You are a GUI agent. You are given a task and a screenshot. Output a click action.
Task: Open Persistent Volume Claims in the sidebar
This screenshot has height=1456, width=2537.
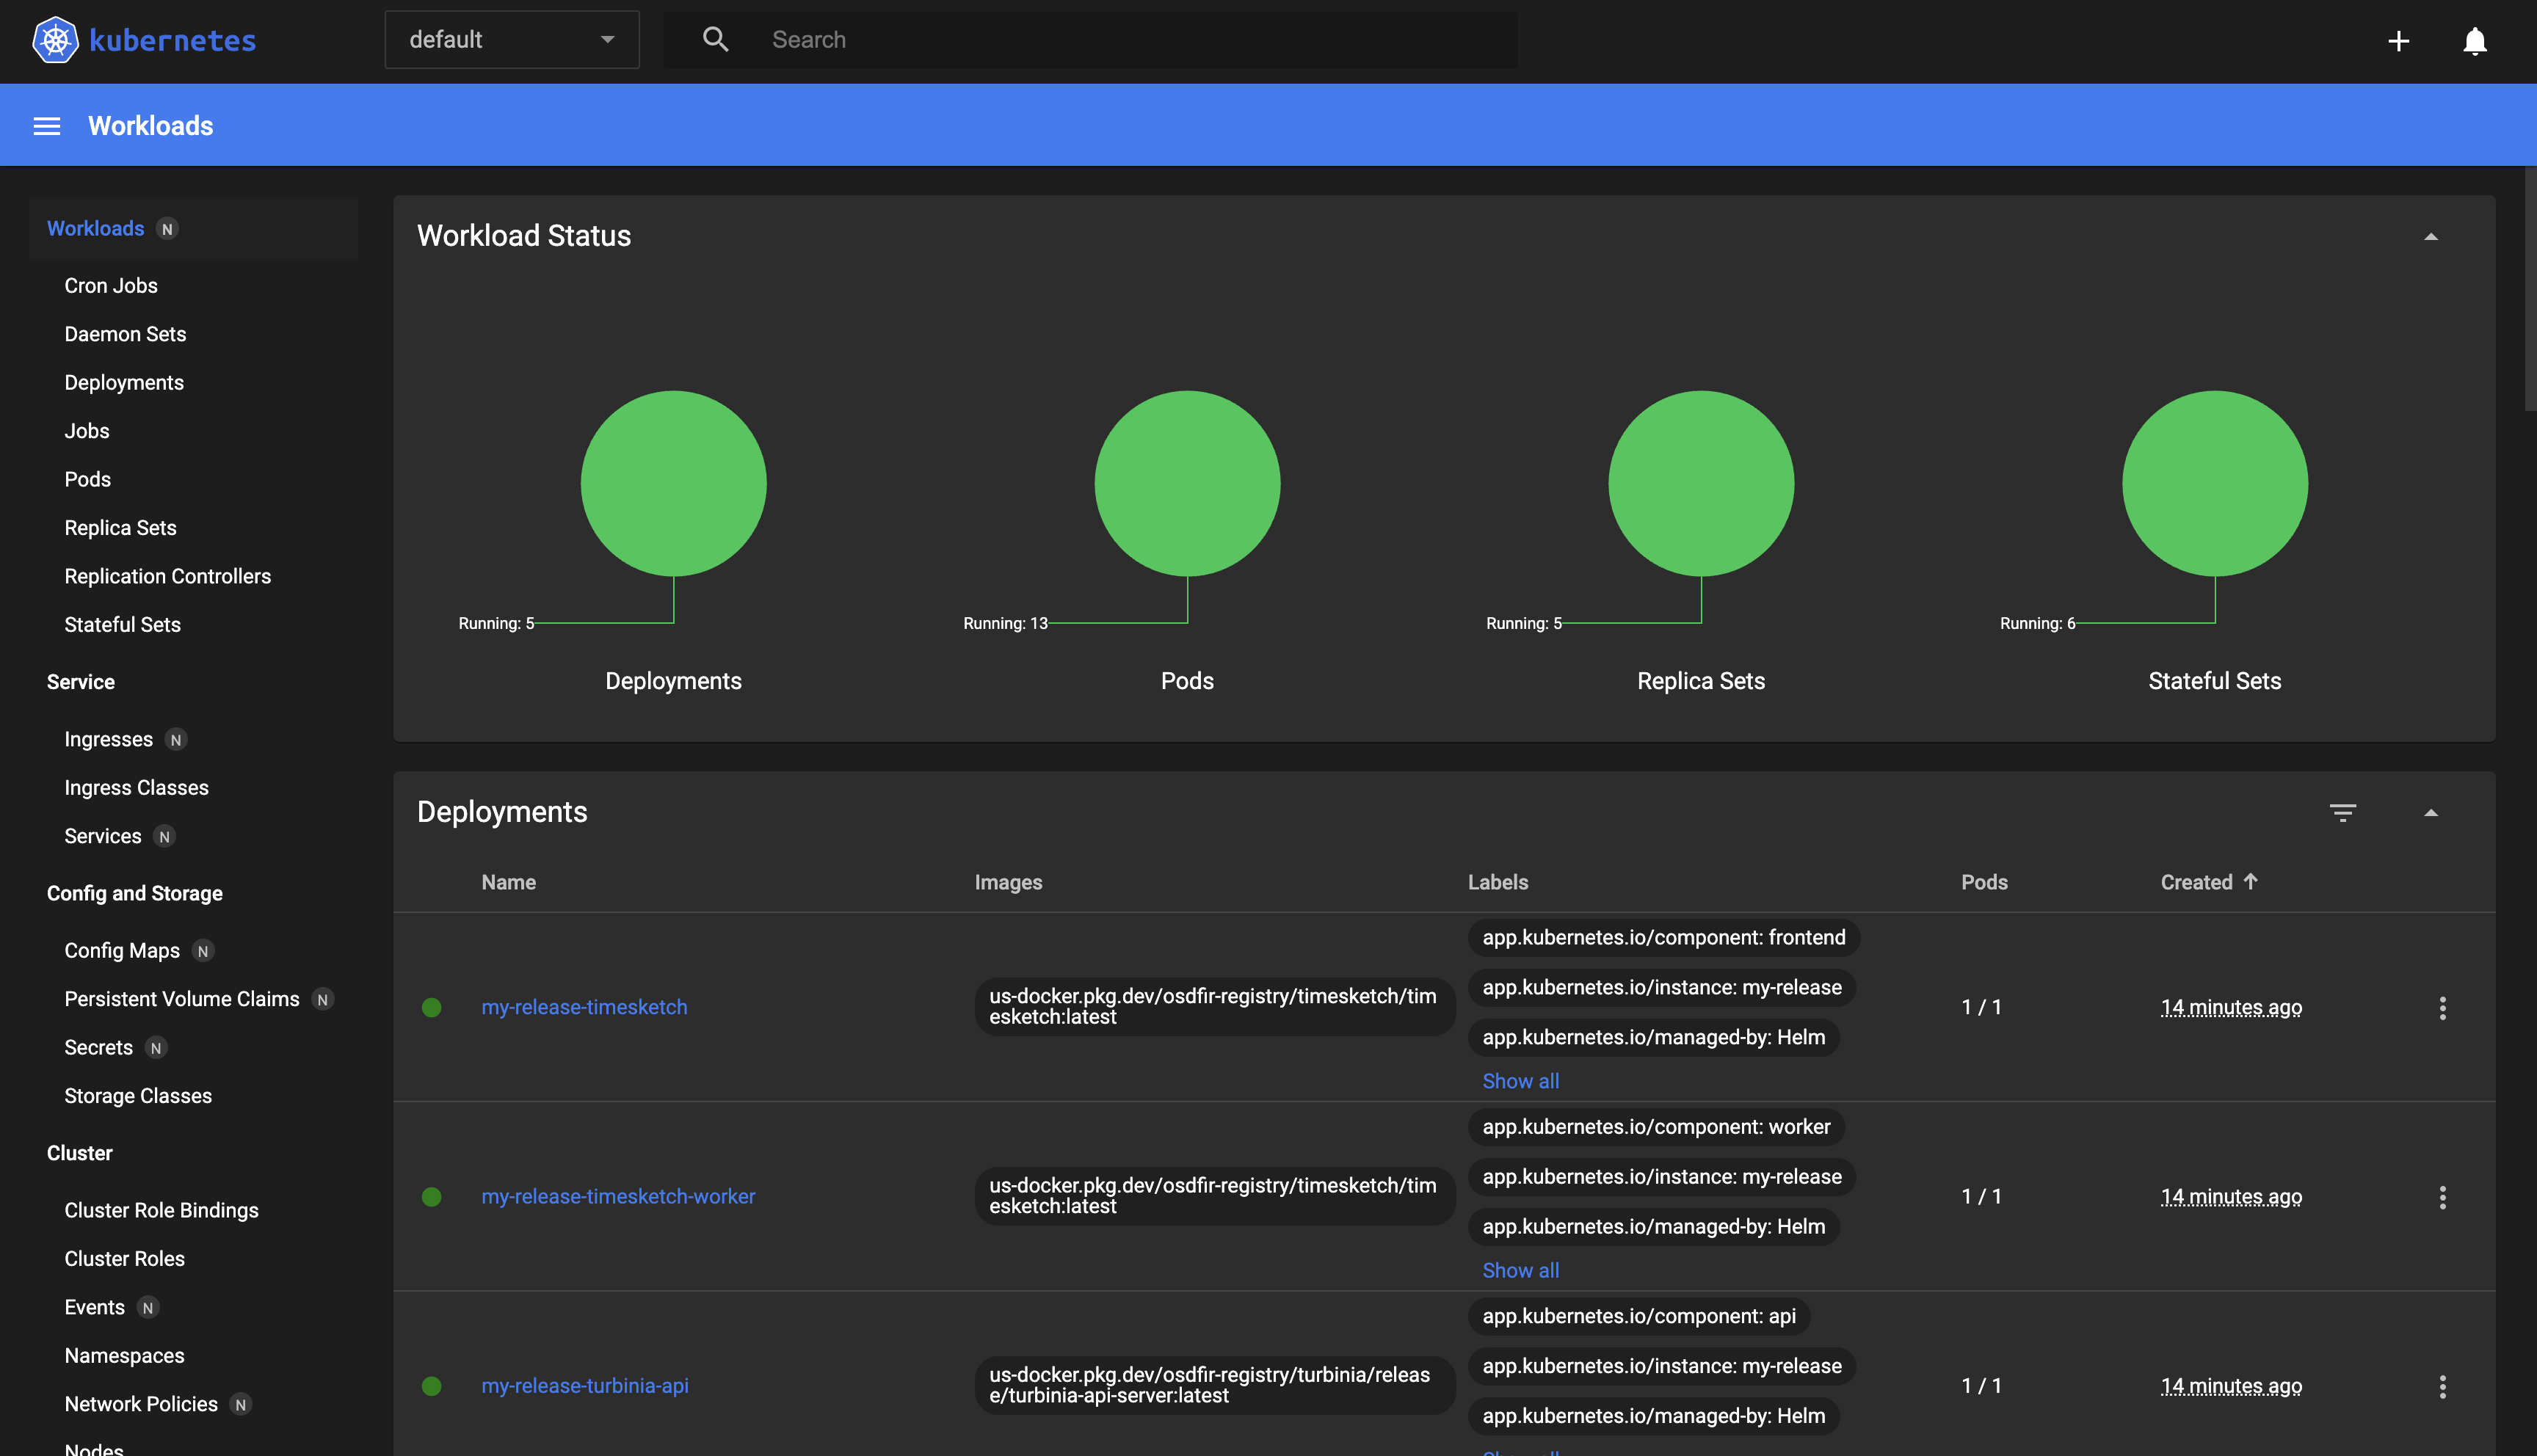click(x=182, y=1000)
